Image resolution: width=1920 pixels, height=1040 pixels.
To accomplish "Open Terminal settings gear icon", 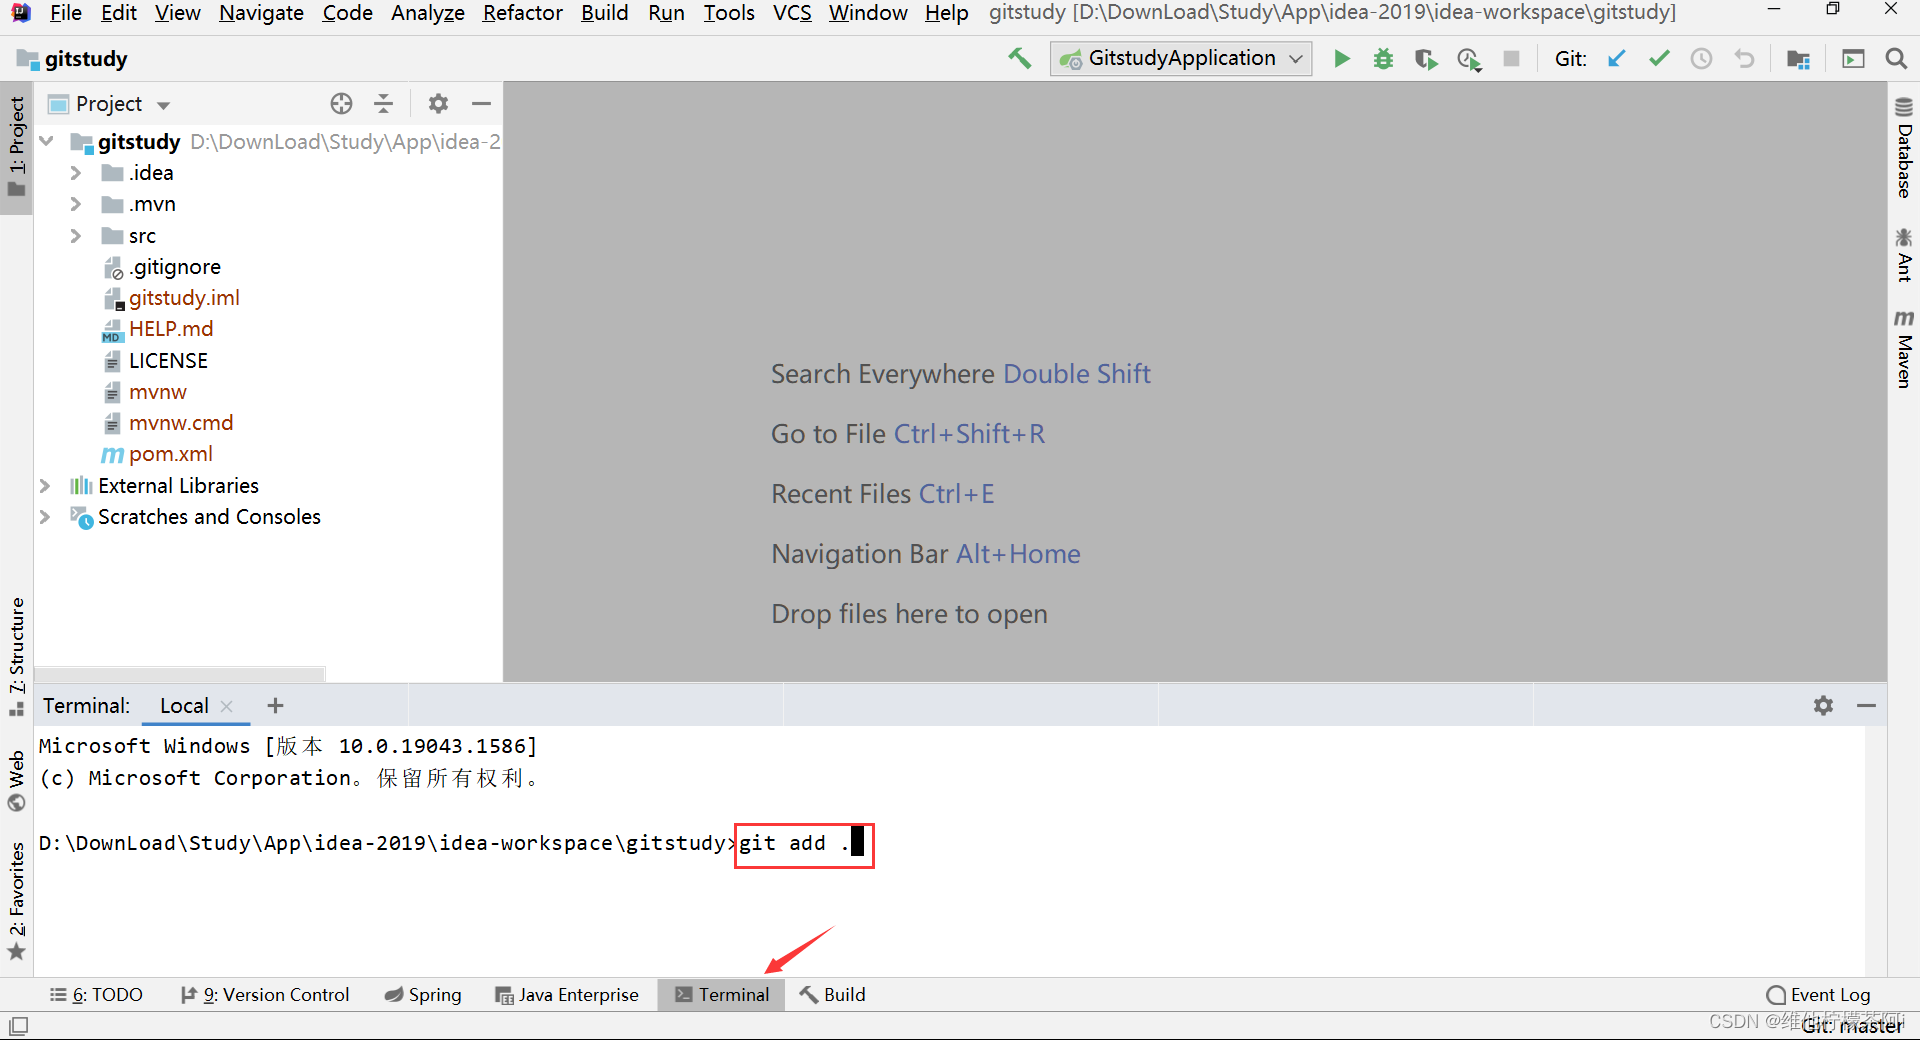I will 1823,705.
